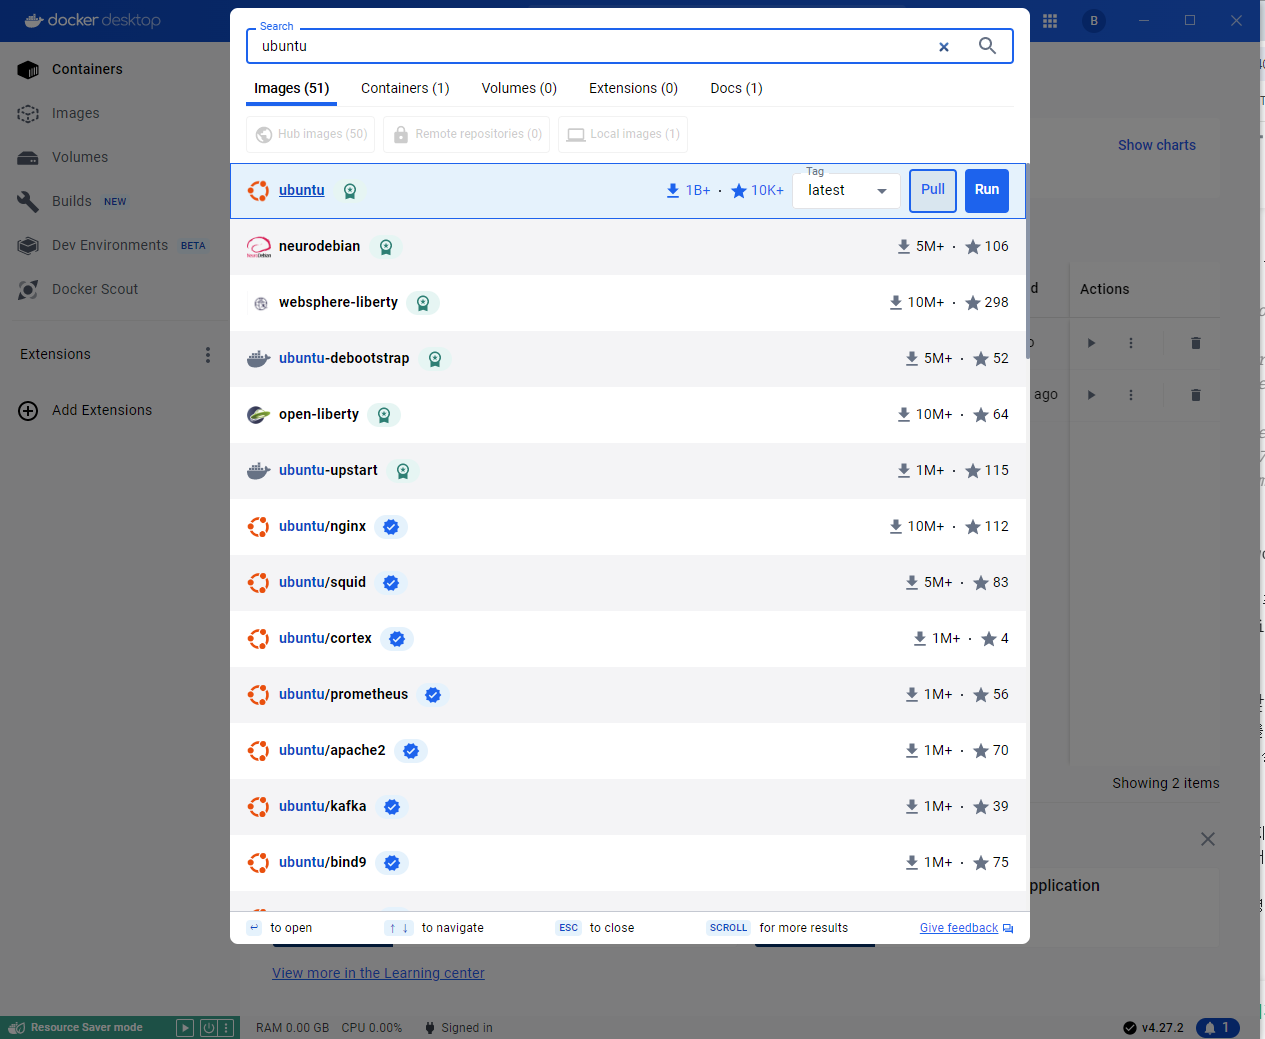Switch to the Images (51) tab

[x=291, y=88]
